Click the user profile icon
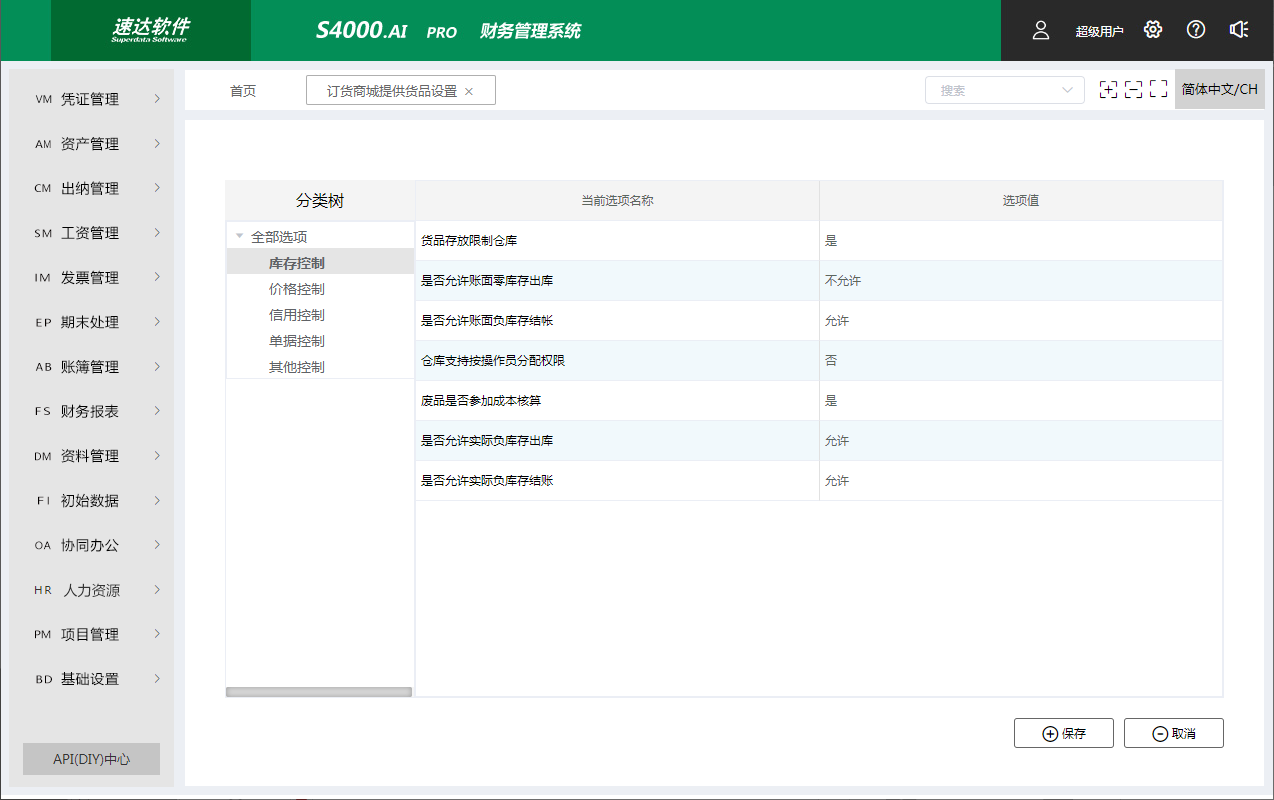This screenshot has height=800, width=1274. [x=1041, y=30]
